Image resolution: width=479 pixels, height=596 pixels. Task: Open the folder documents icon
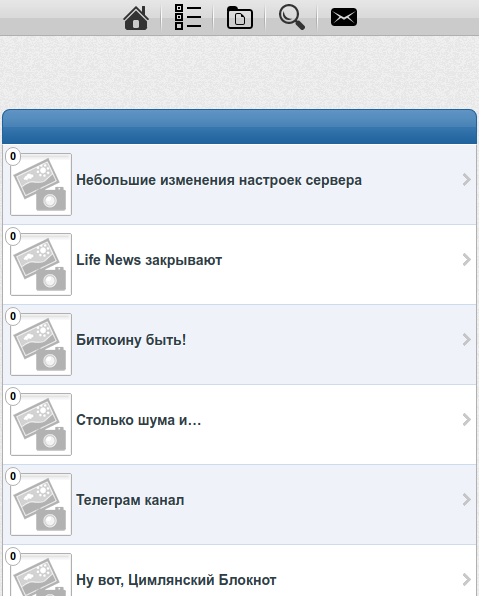[240, 17]
